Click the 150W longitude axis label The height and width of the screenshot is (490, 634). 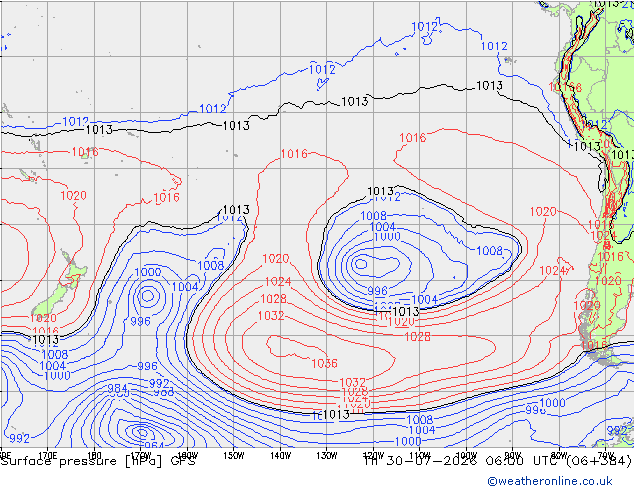[x=234, y=456]
